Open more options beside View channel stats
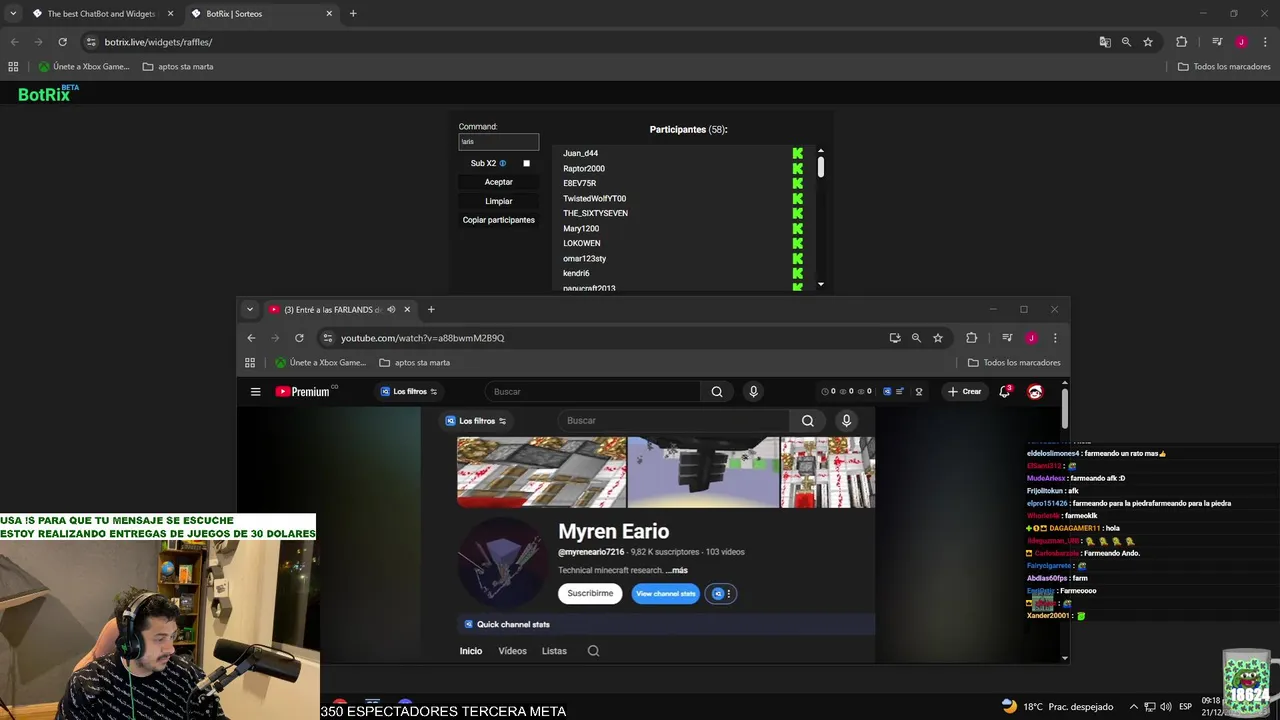Screen dimensions: 1280x720 pos(719,594)
